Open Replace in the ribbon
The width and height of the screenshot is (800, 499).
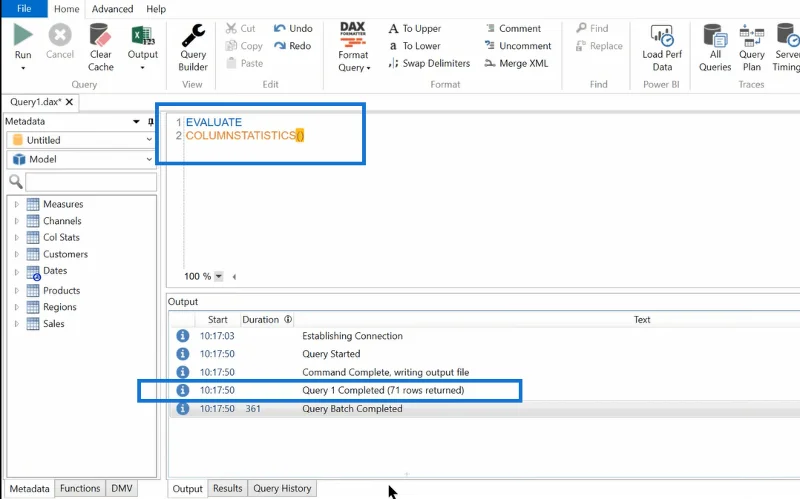point(599,46)
